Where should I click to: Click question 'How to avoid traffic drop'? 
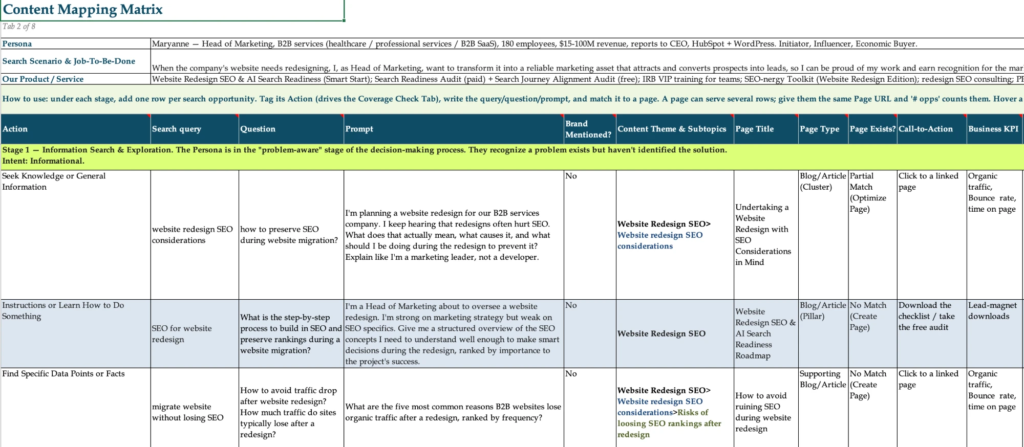click(291, 407)
